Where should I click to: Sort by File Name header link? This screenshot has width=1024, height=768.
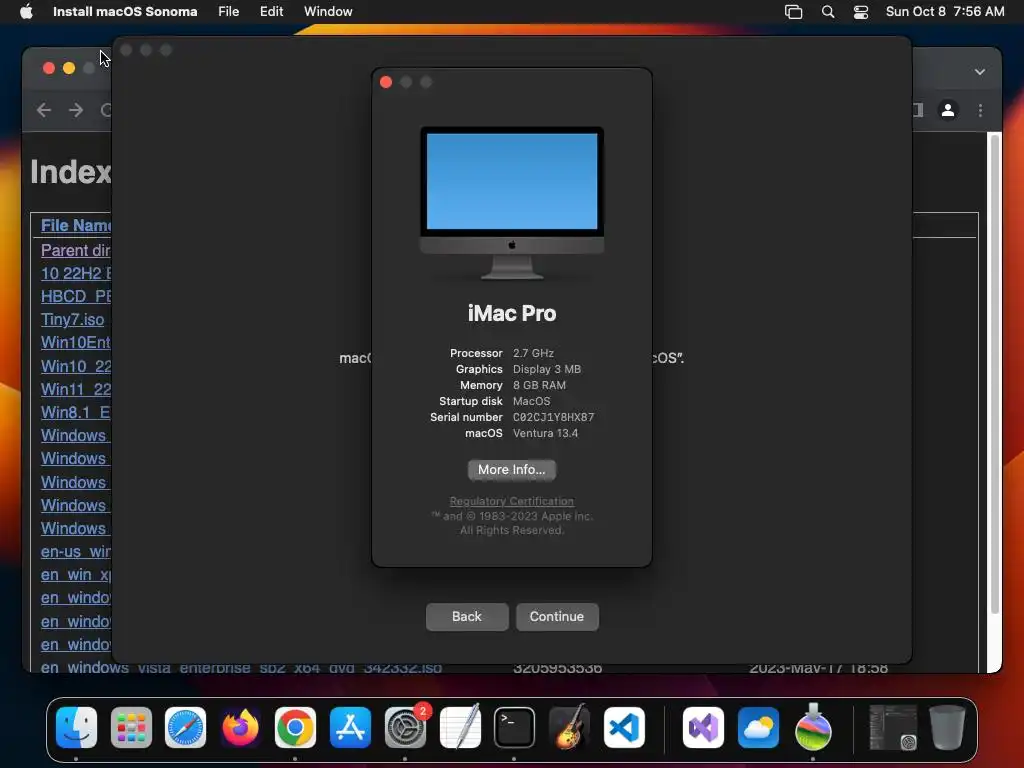76,225
